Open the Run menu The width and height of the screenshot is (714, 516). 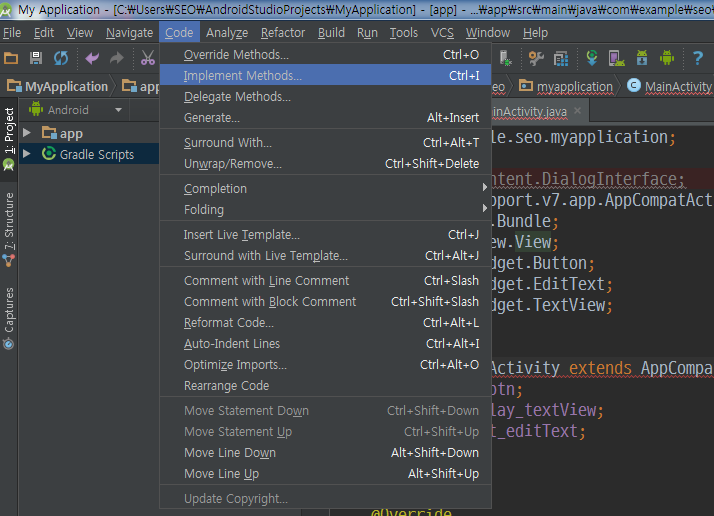[367, 33]
